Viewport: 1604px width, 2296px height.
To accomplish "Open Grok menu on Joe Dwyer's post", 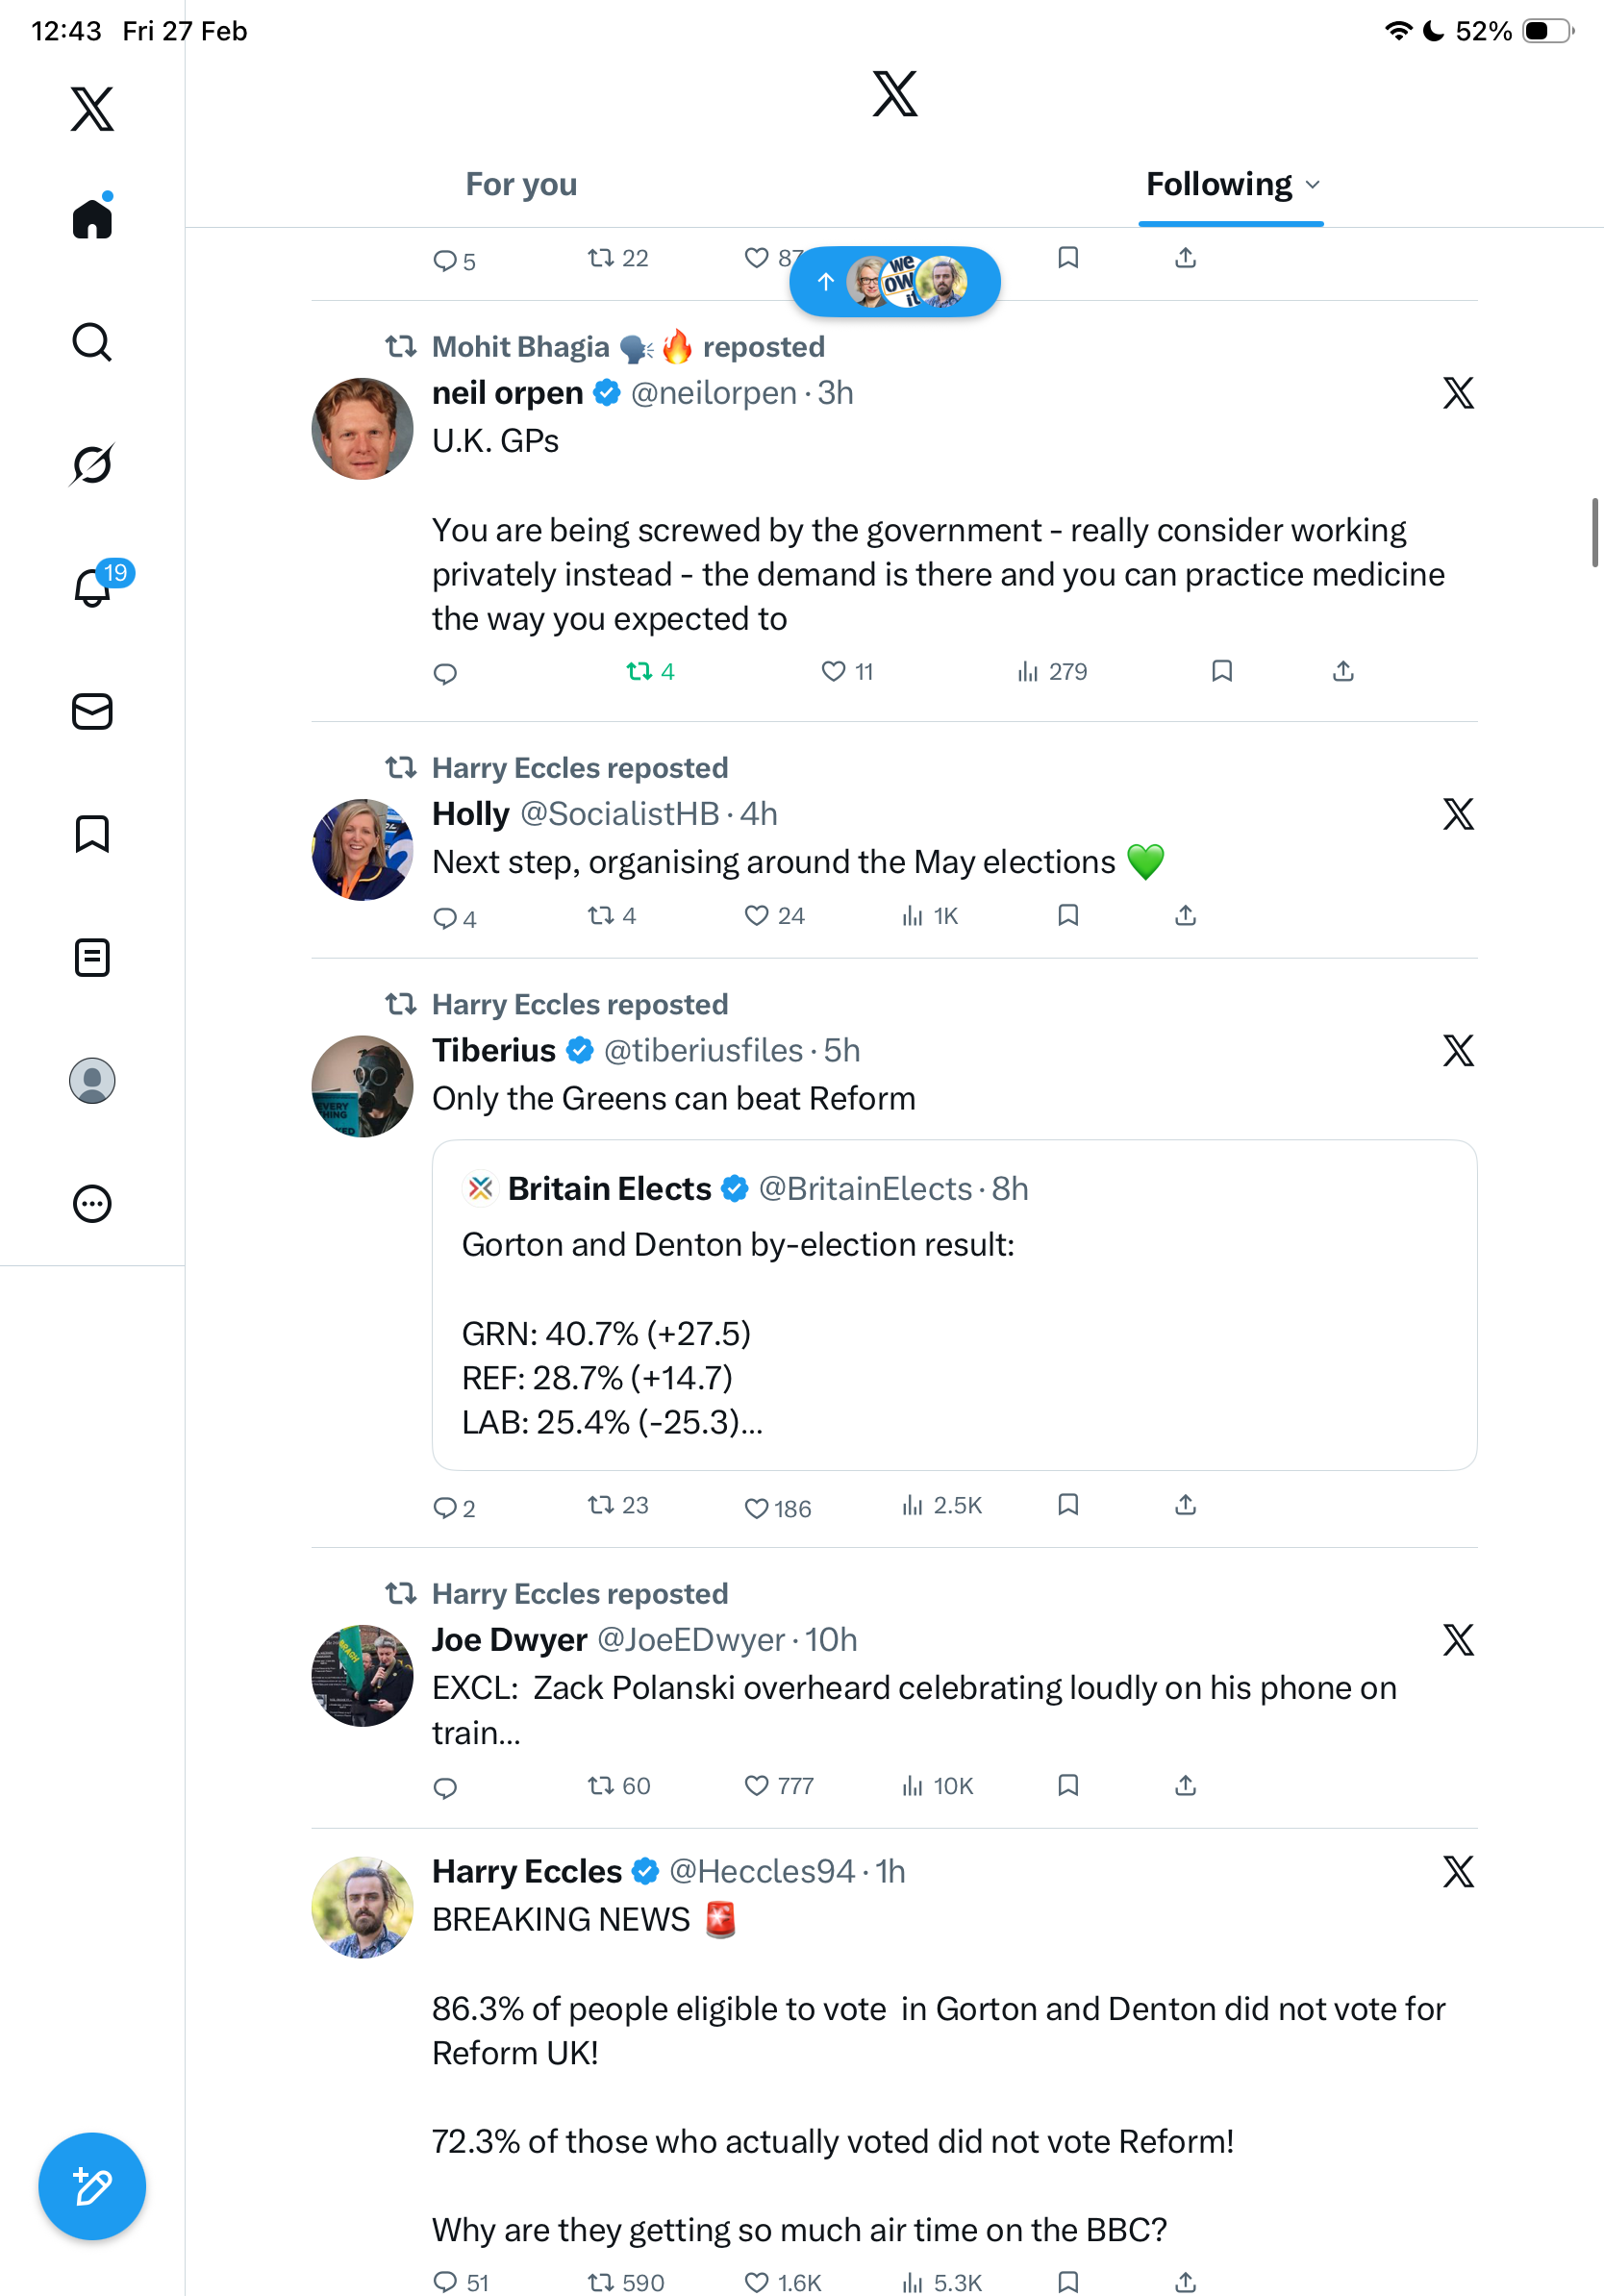I will click(x=1458, y=1640).
